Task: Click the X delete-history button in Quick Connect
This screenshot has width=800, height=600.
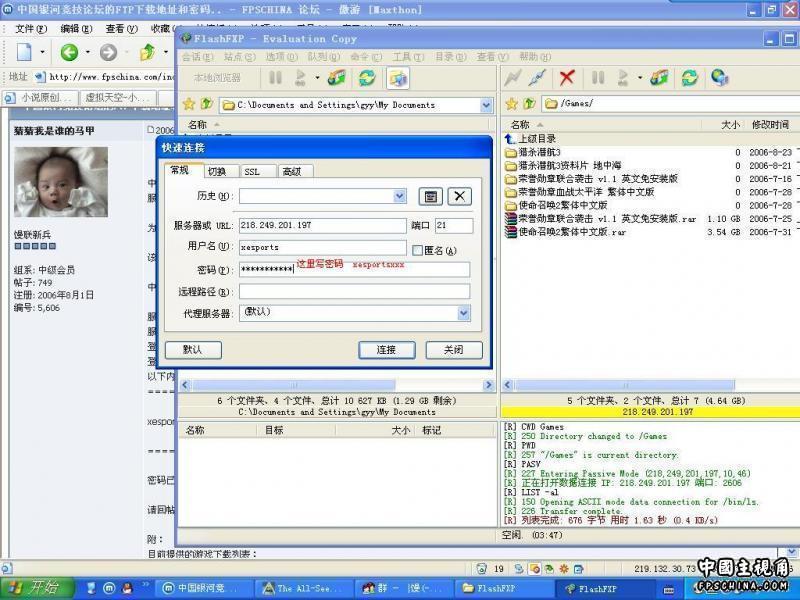Action: (x=459, y=196)
